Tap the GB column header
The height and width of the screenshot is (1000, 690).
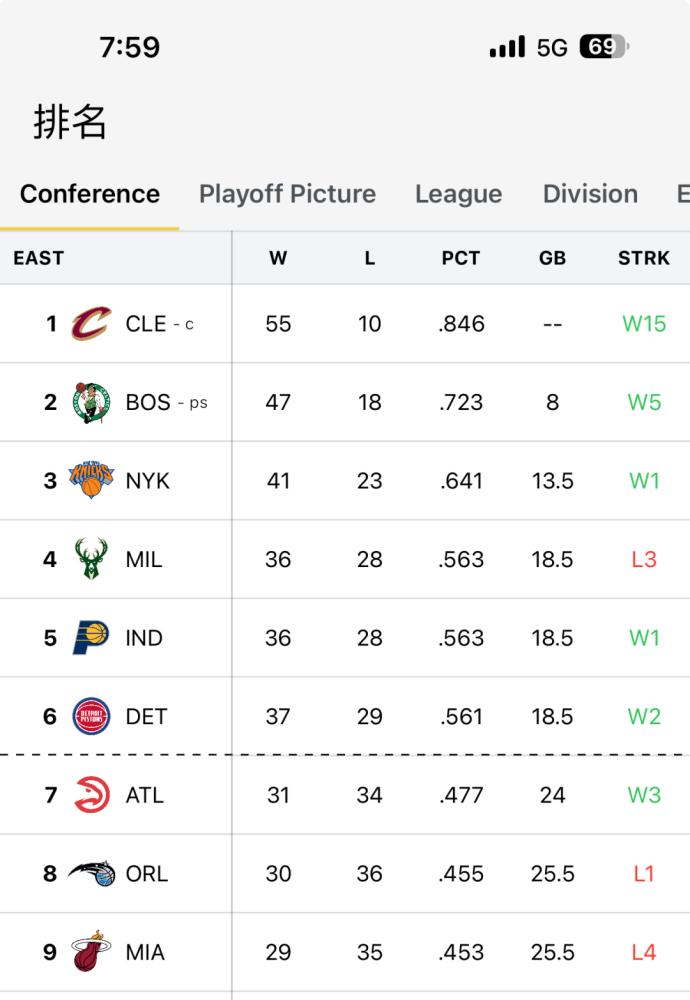(x=552, y=258)
